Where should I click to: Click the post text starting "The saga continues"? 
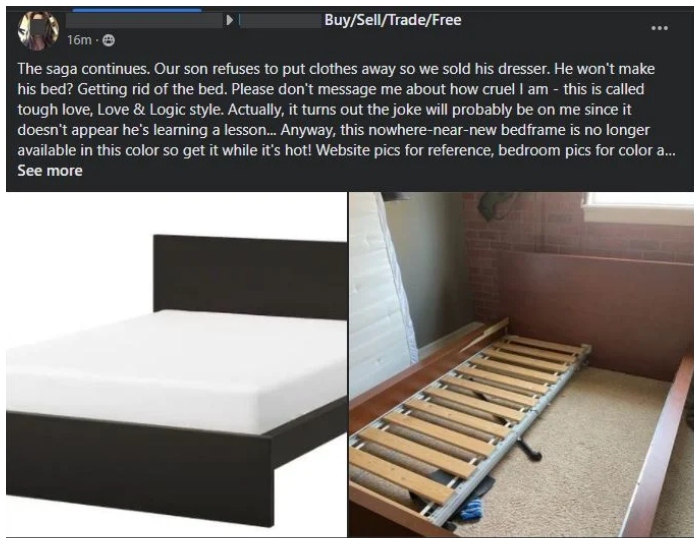[x=346, y=109]
